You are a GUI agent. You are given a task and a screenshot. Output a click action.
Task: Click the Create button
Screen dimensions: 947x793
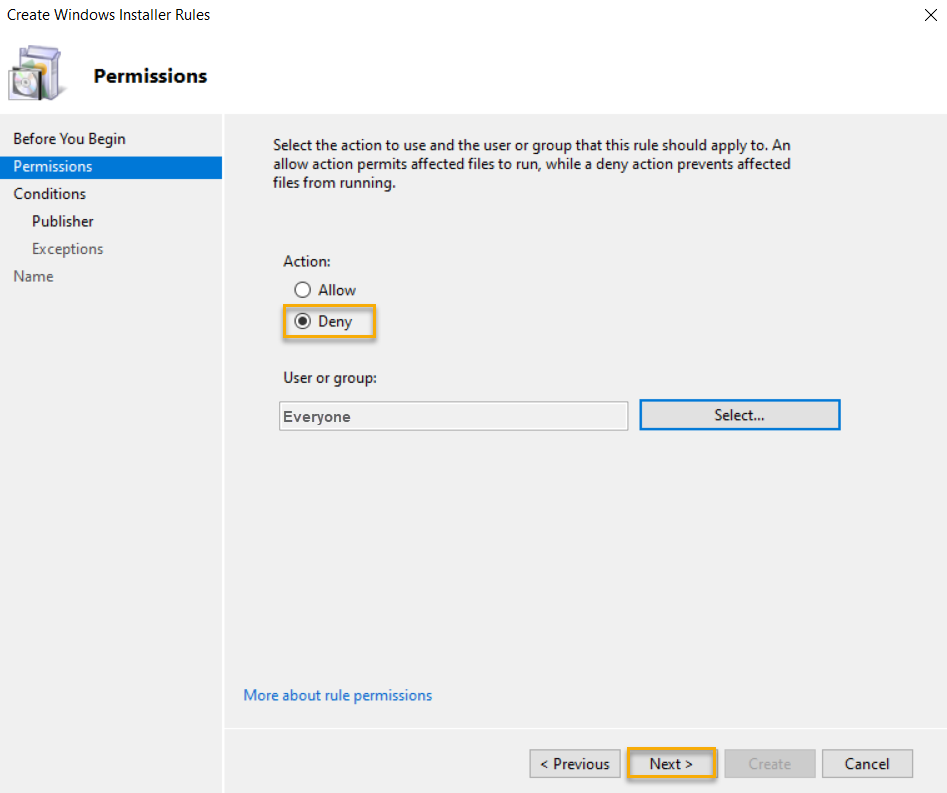coord(769,763)
